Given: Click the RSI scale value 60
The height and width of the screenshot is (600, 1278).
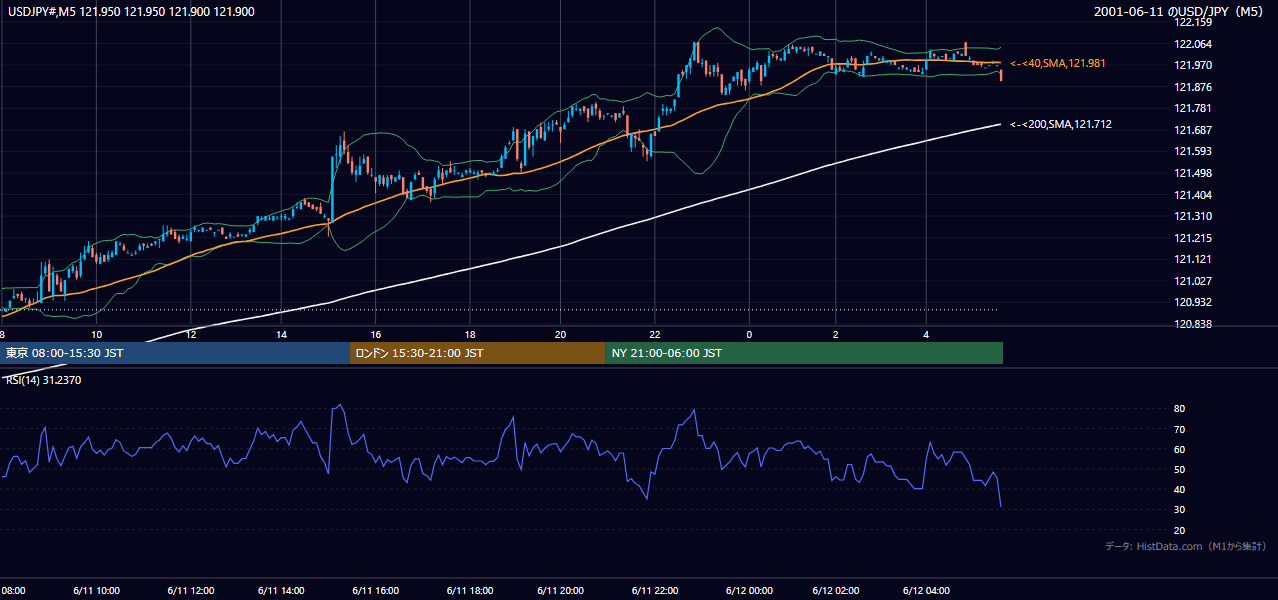Looking at the screenshot, I should (x=1179, y=449).
